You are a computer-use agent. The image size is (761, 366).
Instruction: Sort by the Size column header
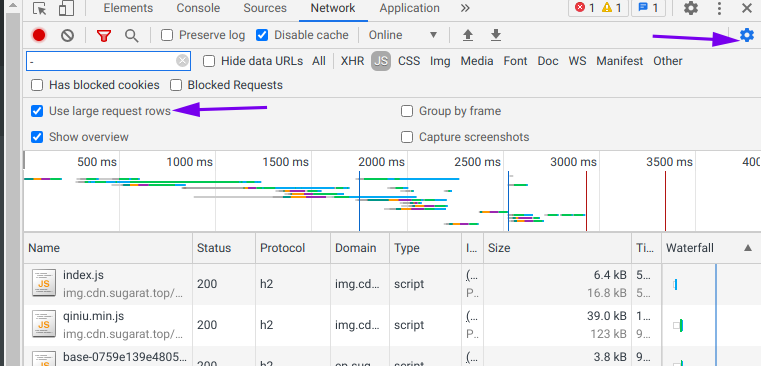(557, 248)
